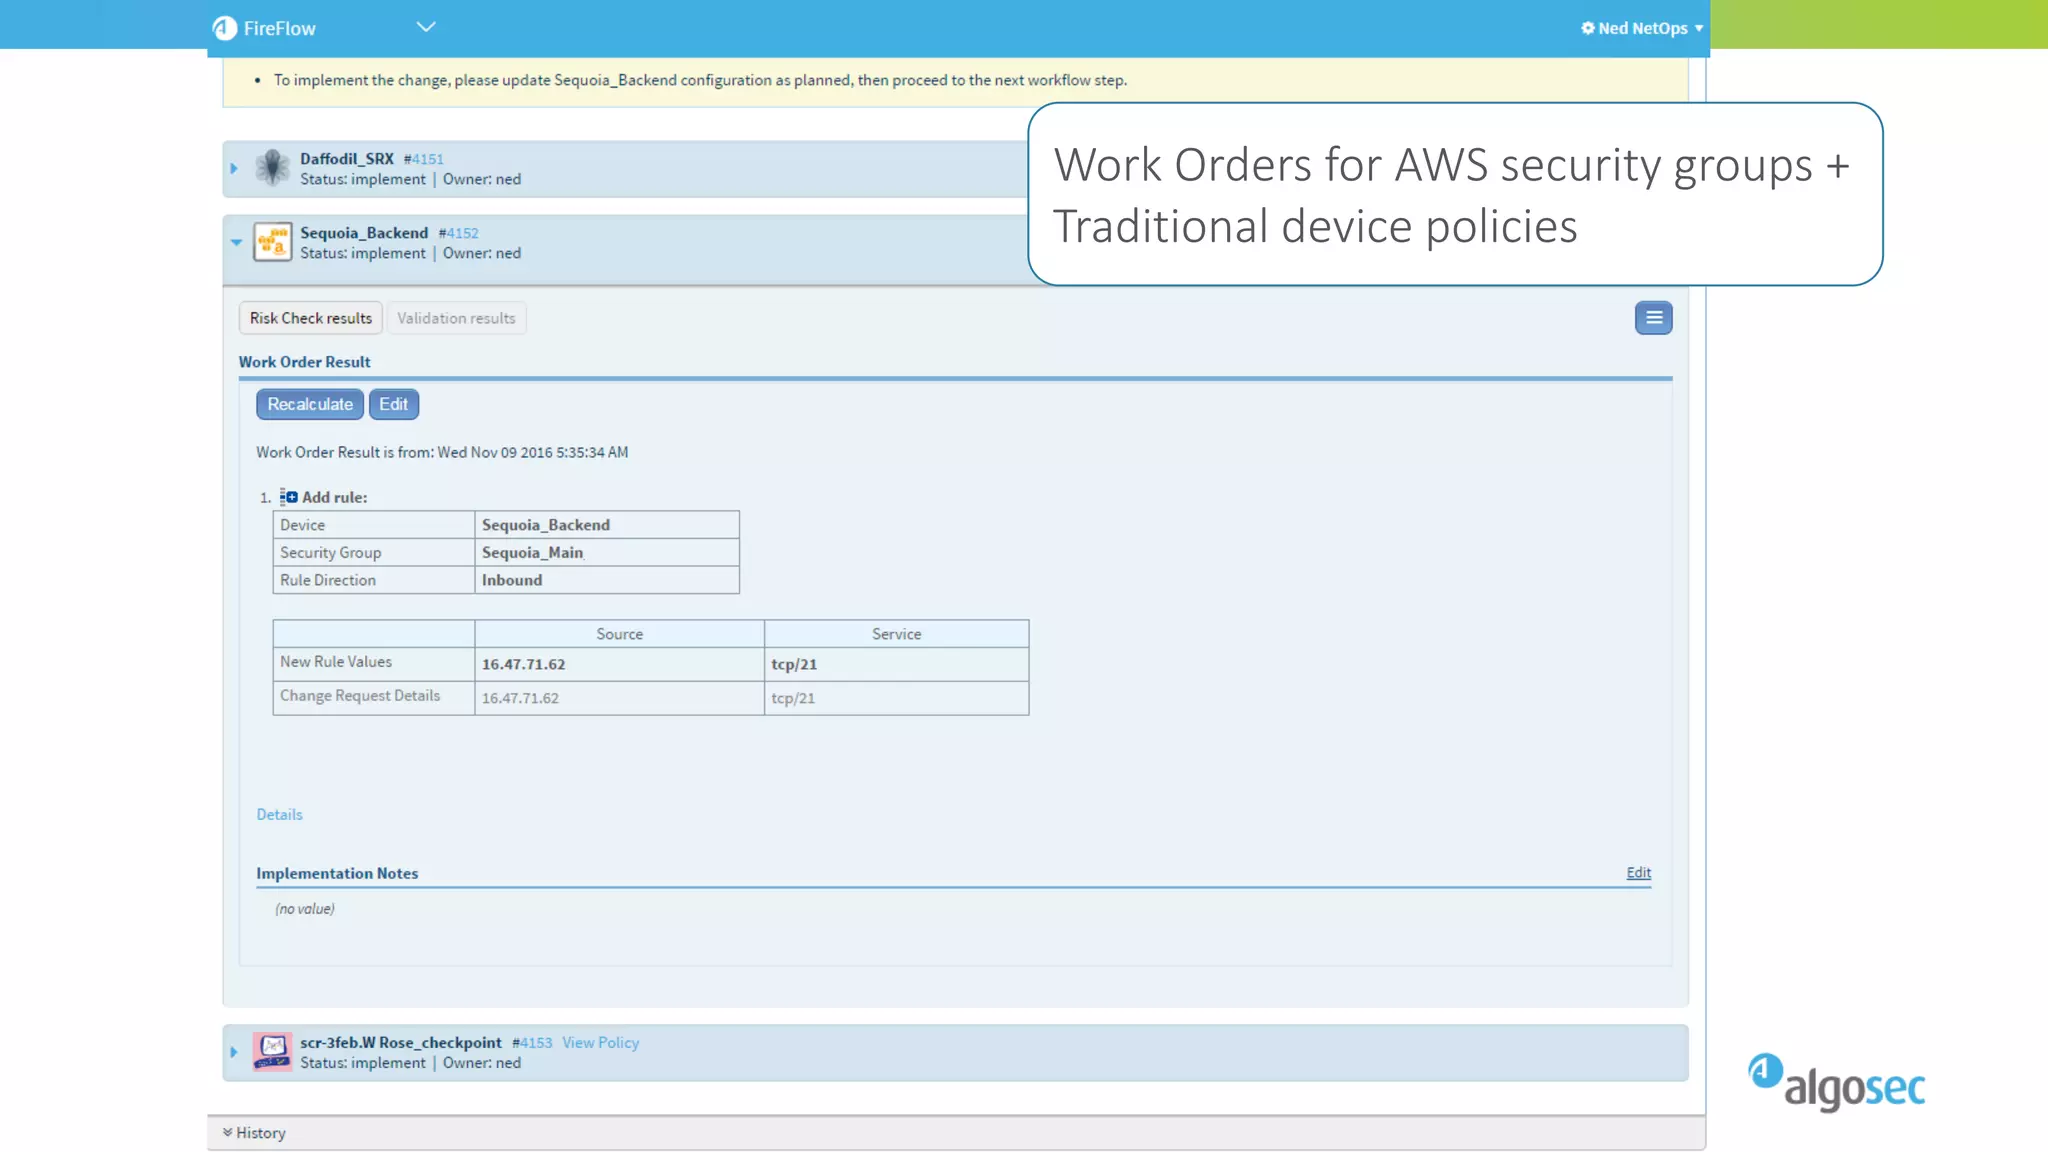Open the FireFlow chevron dropdown
The height and width of the screenshot is (1152, 2048).
pyautogui.click(x=426, y=27)
